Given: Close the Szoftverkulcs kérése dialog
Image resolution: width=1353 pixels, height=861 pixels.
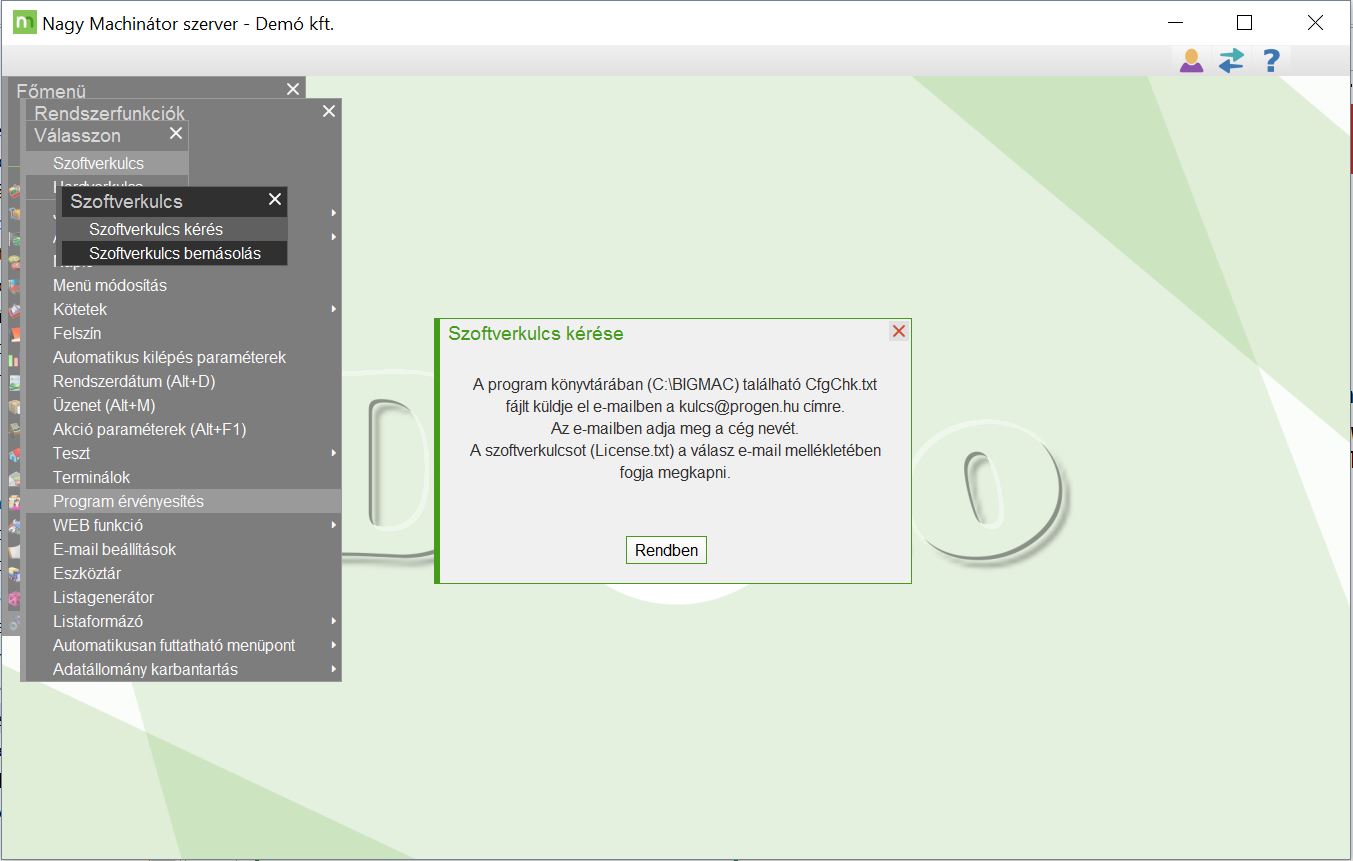Looking at the screenshot, I should 899,331.
